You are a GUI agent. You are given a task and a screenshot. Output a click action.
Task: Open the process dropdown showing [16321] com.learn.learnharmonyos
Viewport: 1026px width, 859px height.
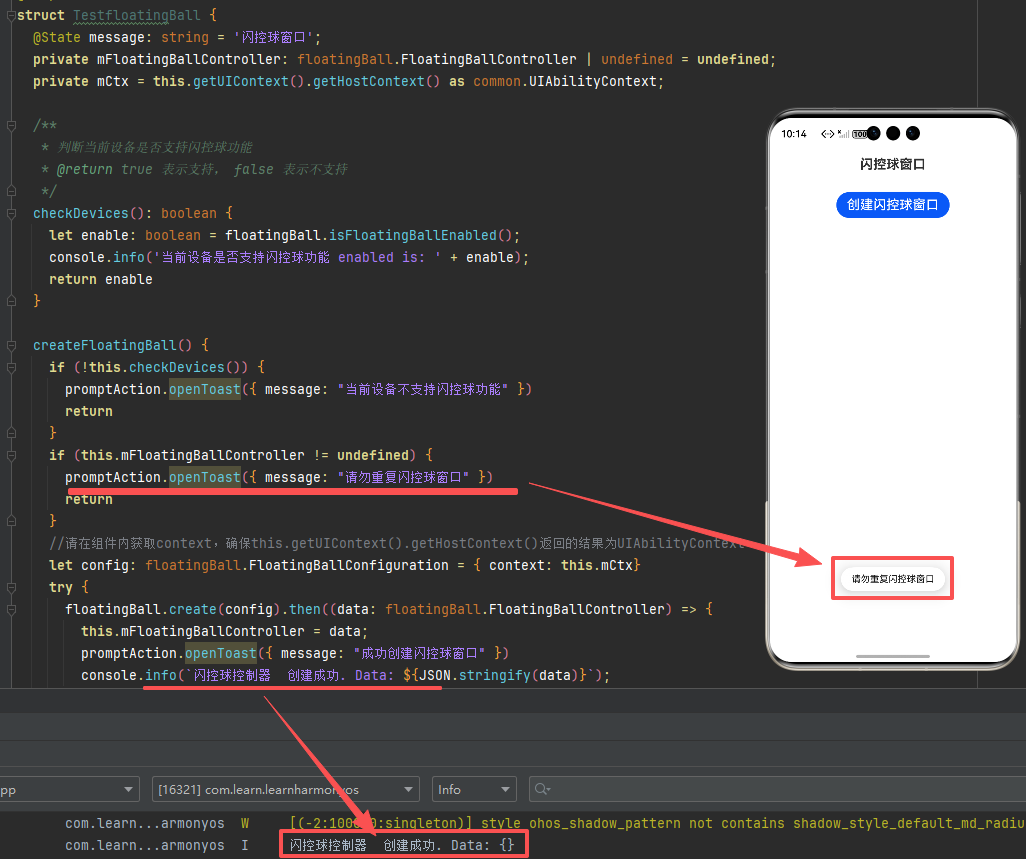coord(285,789)
